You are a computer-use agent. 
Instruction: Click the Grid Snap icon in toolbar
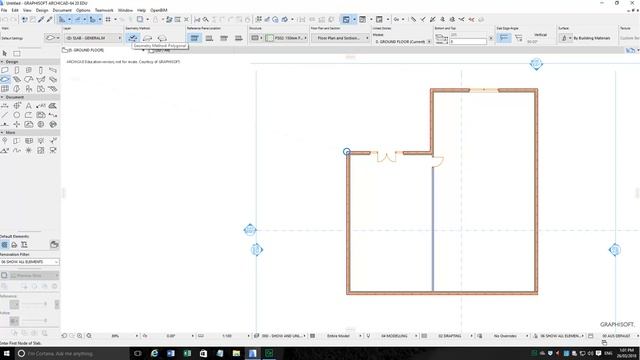click(108, 19)
